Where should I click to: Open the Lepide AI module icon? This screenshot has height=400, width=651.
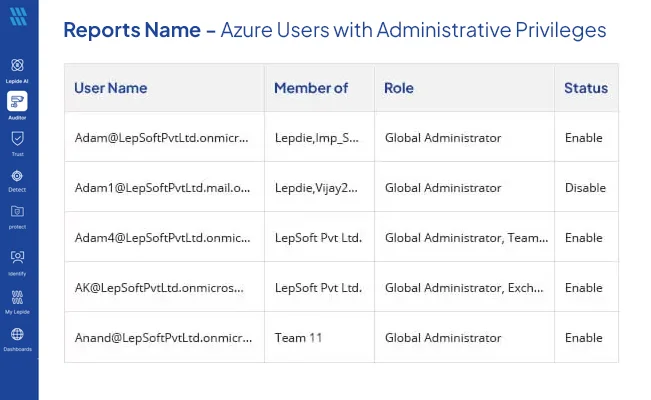17,65
